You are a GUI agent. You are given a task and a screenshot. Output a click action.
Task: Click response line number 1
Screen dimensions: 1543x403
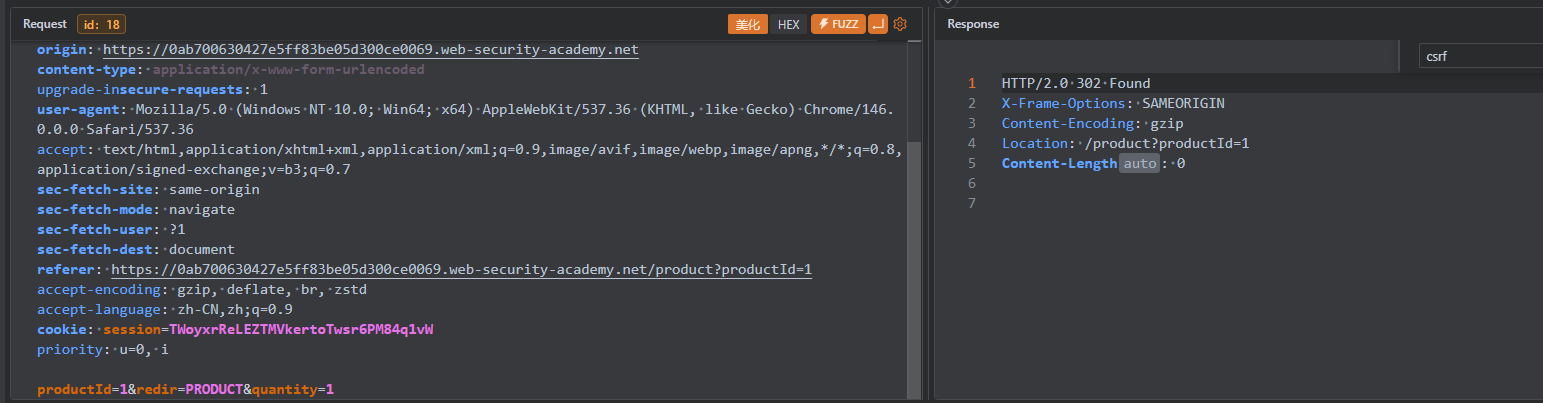971,83
